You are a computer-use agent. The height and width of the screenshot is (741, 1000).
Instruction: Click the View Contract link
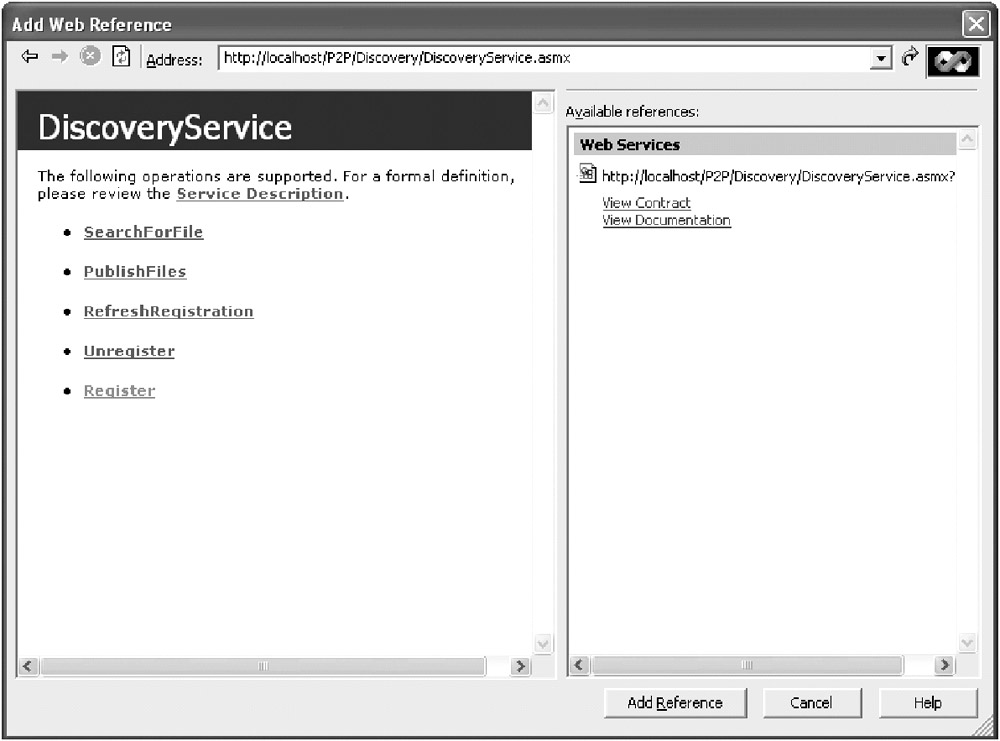coord(646,203)
